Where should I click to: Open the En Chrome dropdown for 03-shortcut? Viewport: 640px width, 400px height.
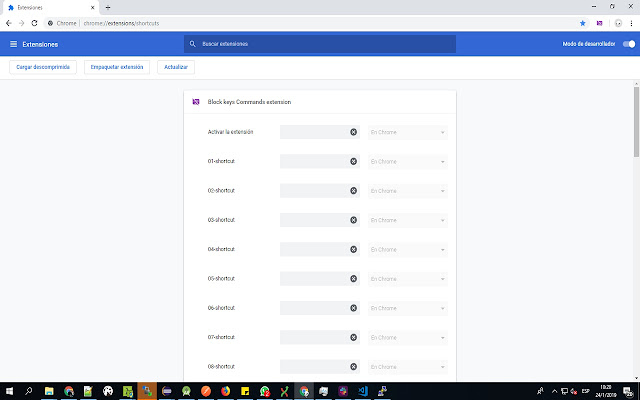(x=408, y=220)
